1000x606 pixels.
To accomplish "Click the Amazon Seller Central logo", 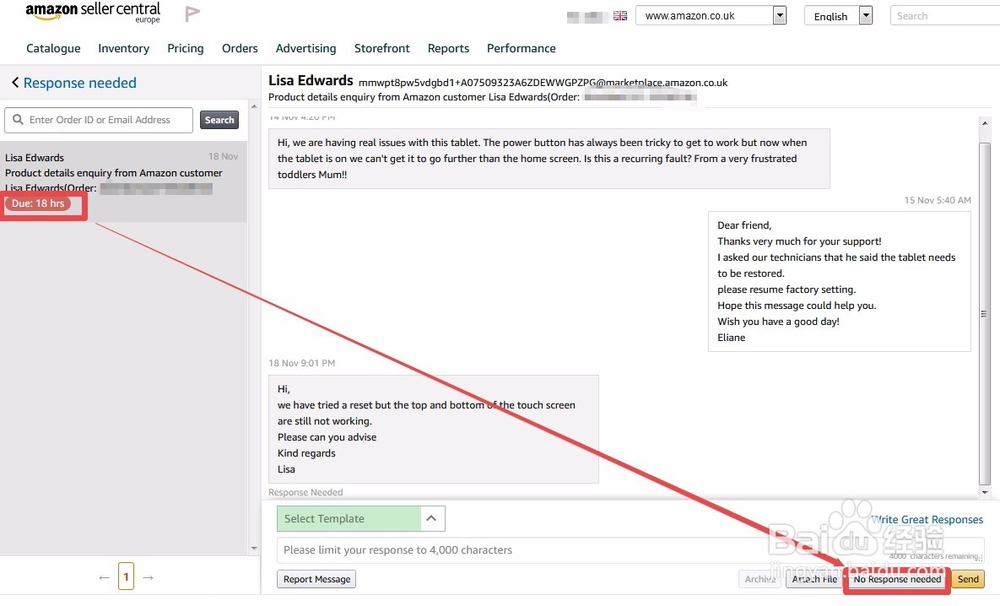I will click(x=92, y=12).
